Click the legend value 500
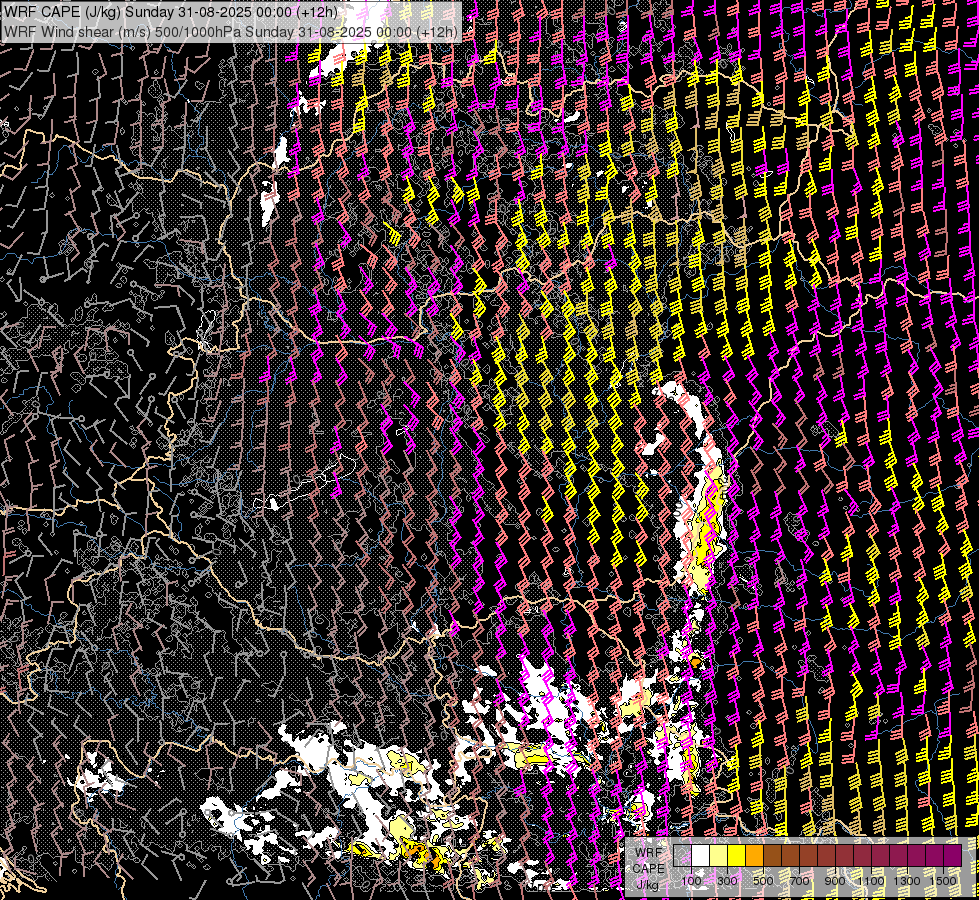The image size is (979, 900). (763, 881)
